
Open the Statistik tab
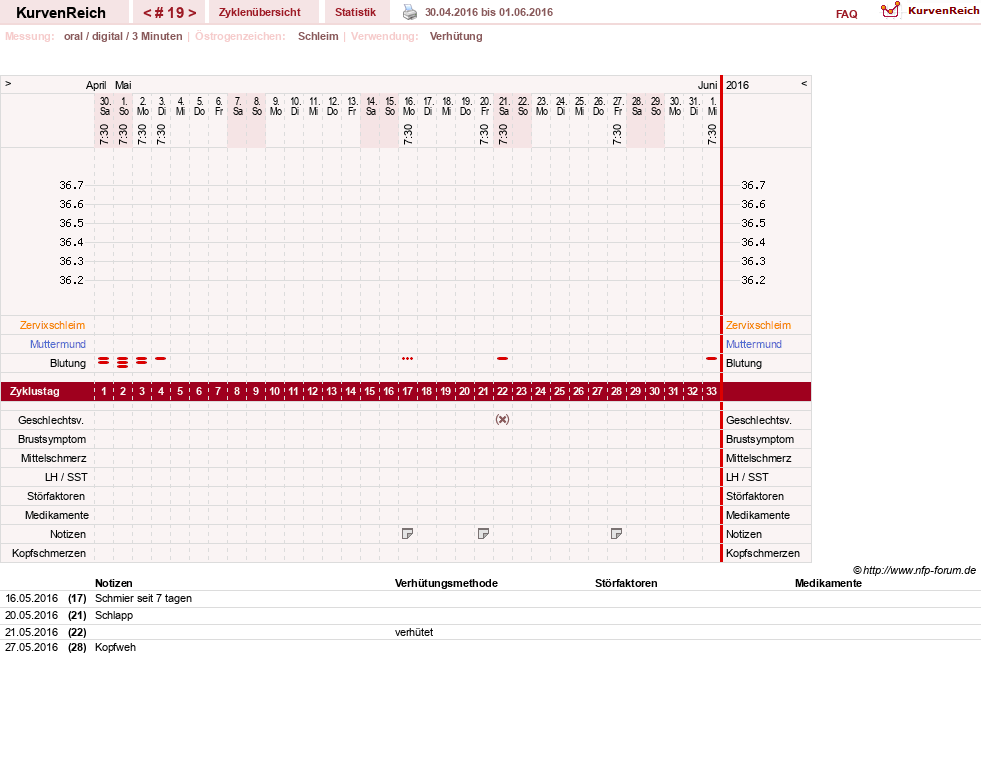[x=355, y=12]
